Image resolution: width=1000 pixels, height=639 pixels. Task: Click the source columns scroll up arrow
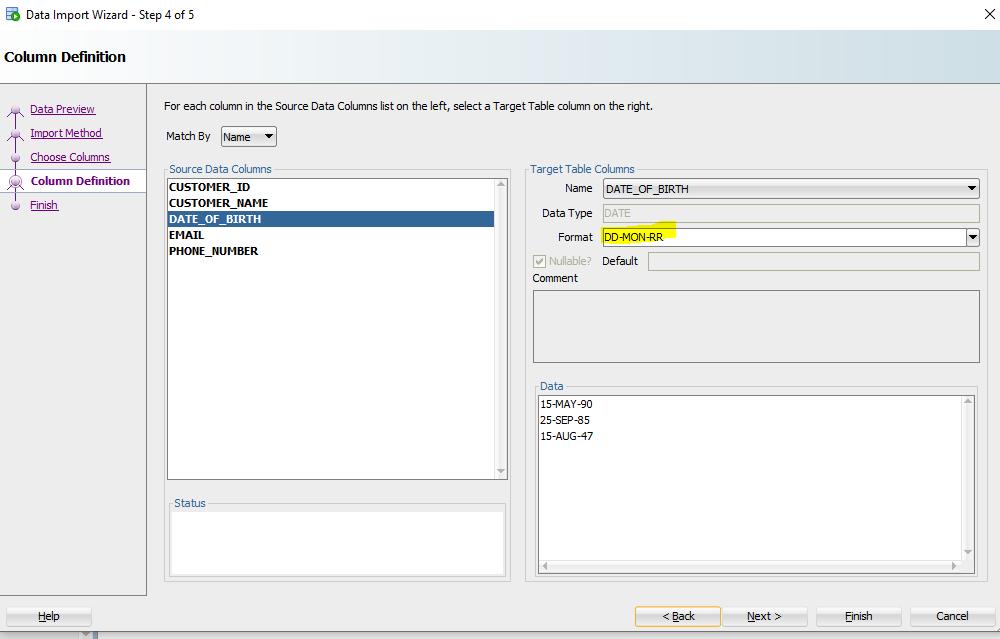[x=501, y=185]
